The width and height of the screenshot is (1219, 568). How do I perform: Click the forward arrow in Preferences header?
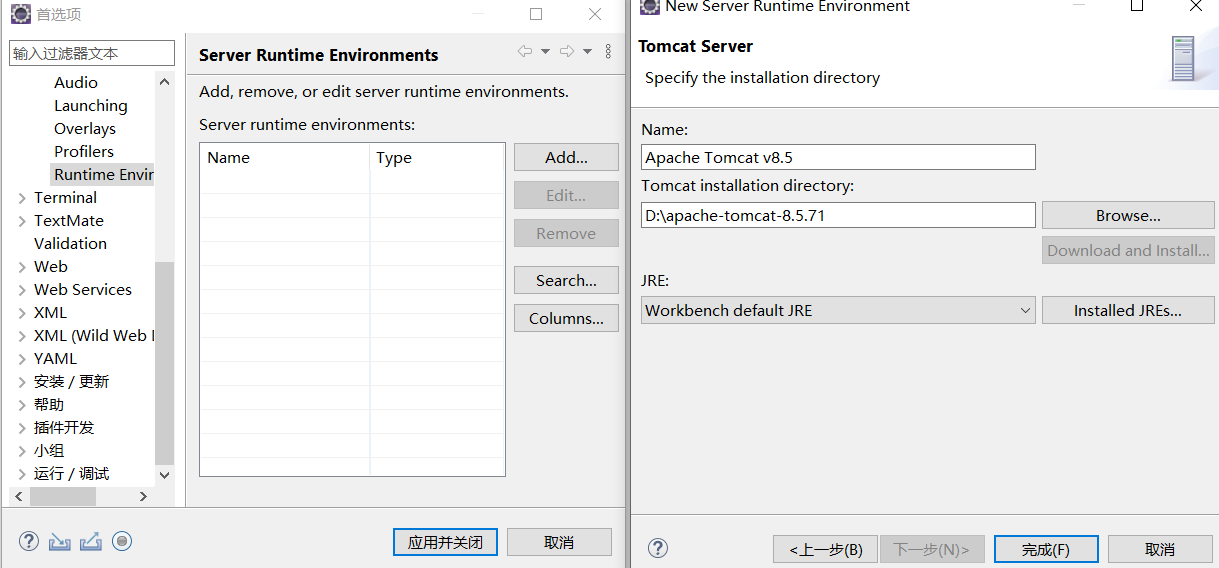(x=567, y=51)
